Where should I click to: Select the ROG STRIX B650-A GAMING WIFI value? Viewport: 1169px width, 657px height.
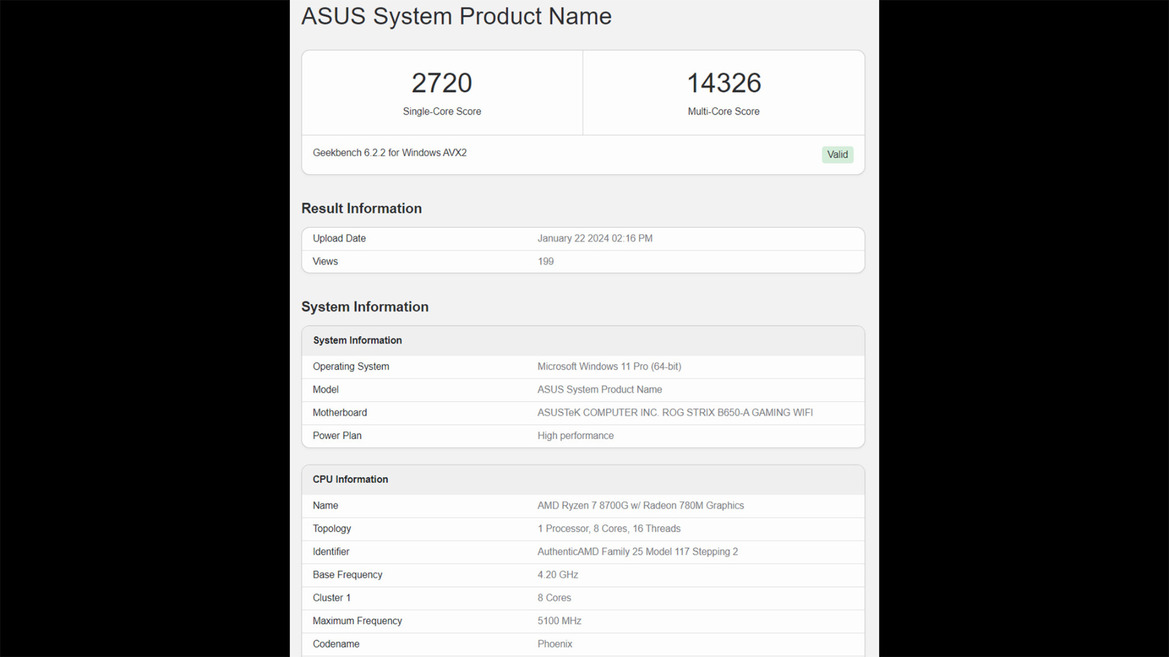click(675, 413)
